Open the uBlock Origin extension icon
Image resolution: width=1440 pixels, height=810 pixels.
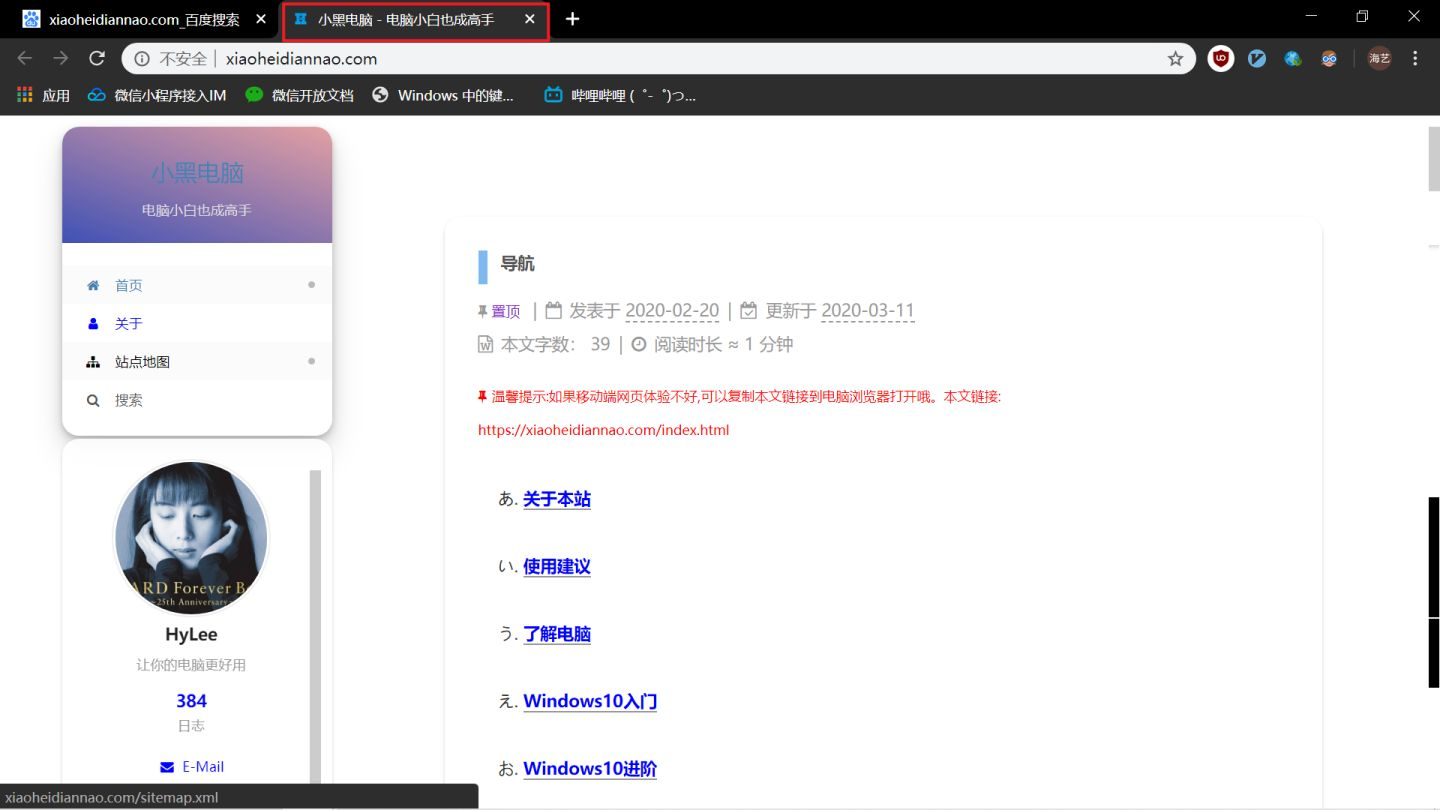(1221, 58)
